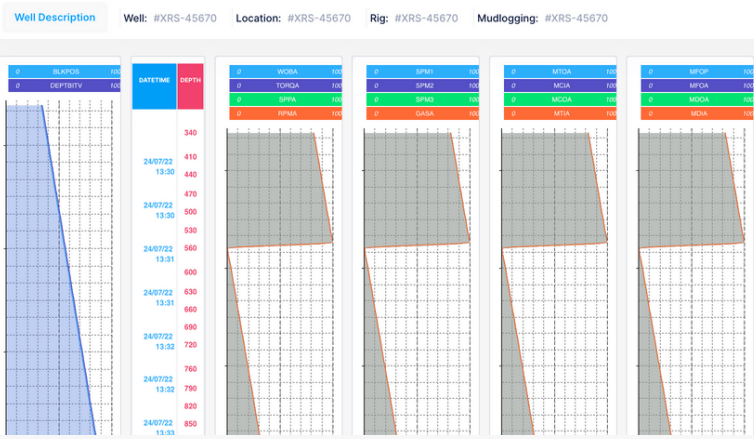
Task: Click the 560 depth marker
Action: click(190, 248)
